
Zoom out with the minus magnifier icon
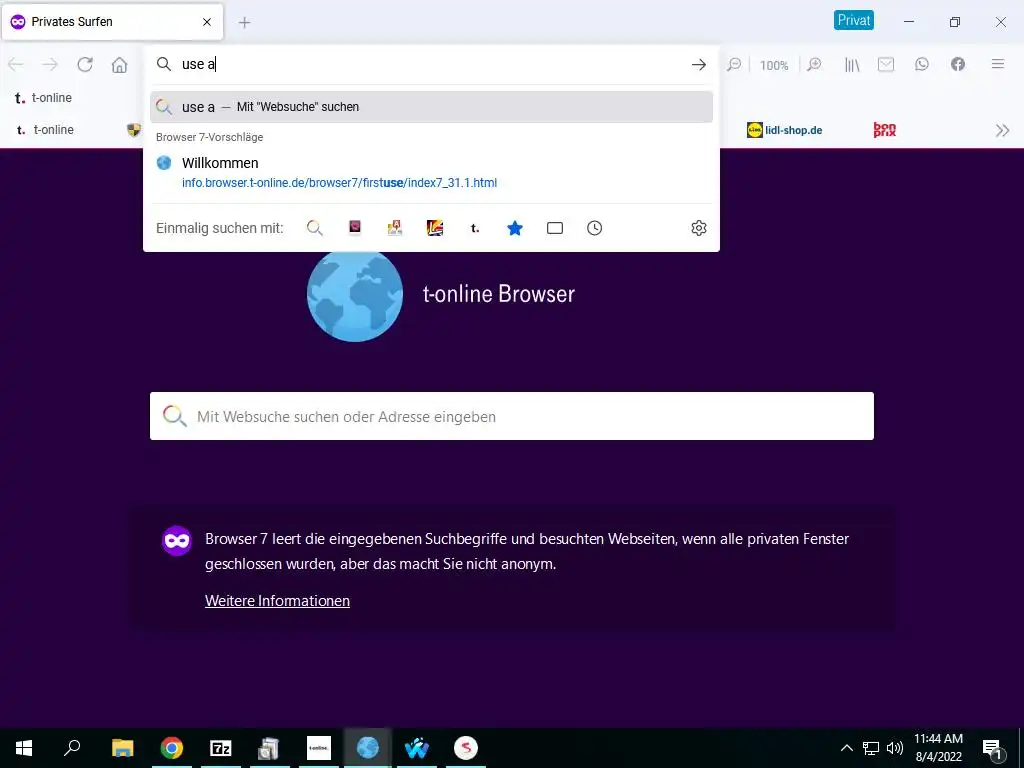pos(734,64)
